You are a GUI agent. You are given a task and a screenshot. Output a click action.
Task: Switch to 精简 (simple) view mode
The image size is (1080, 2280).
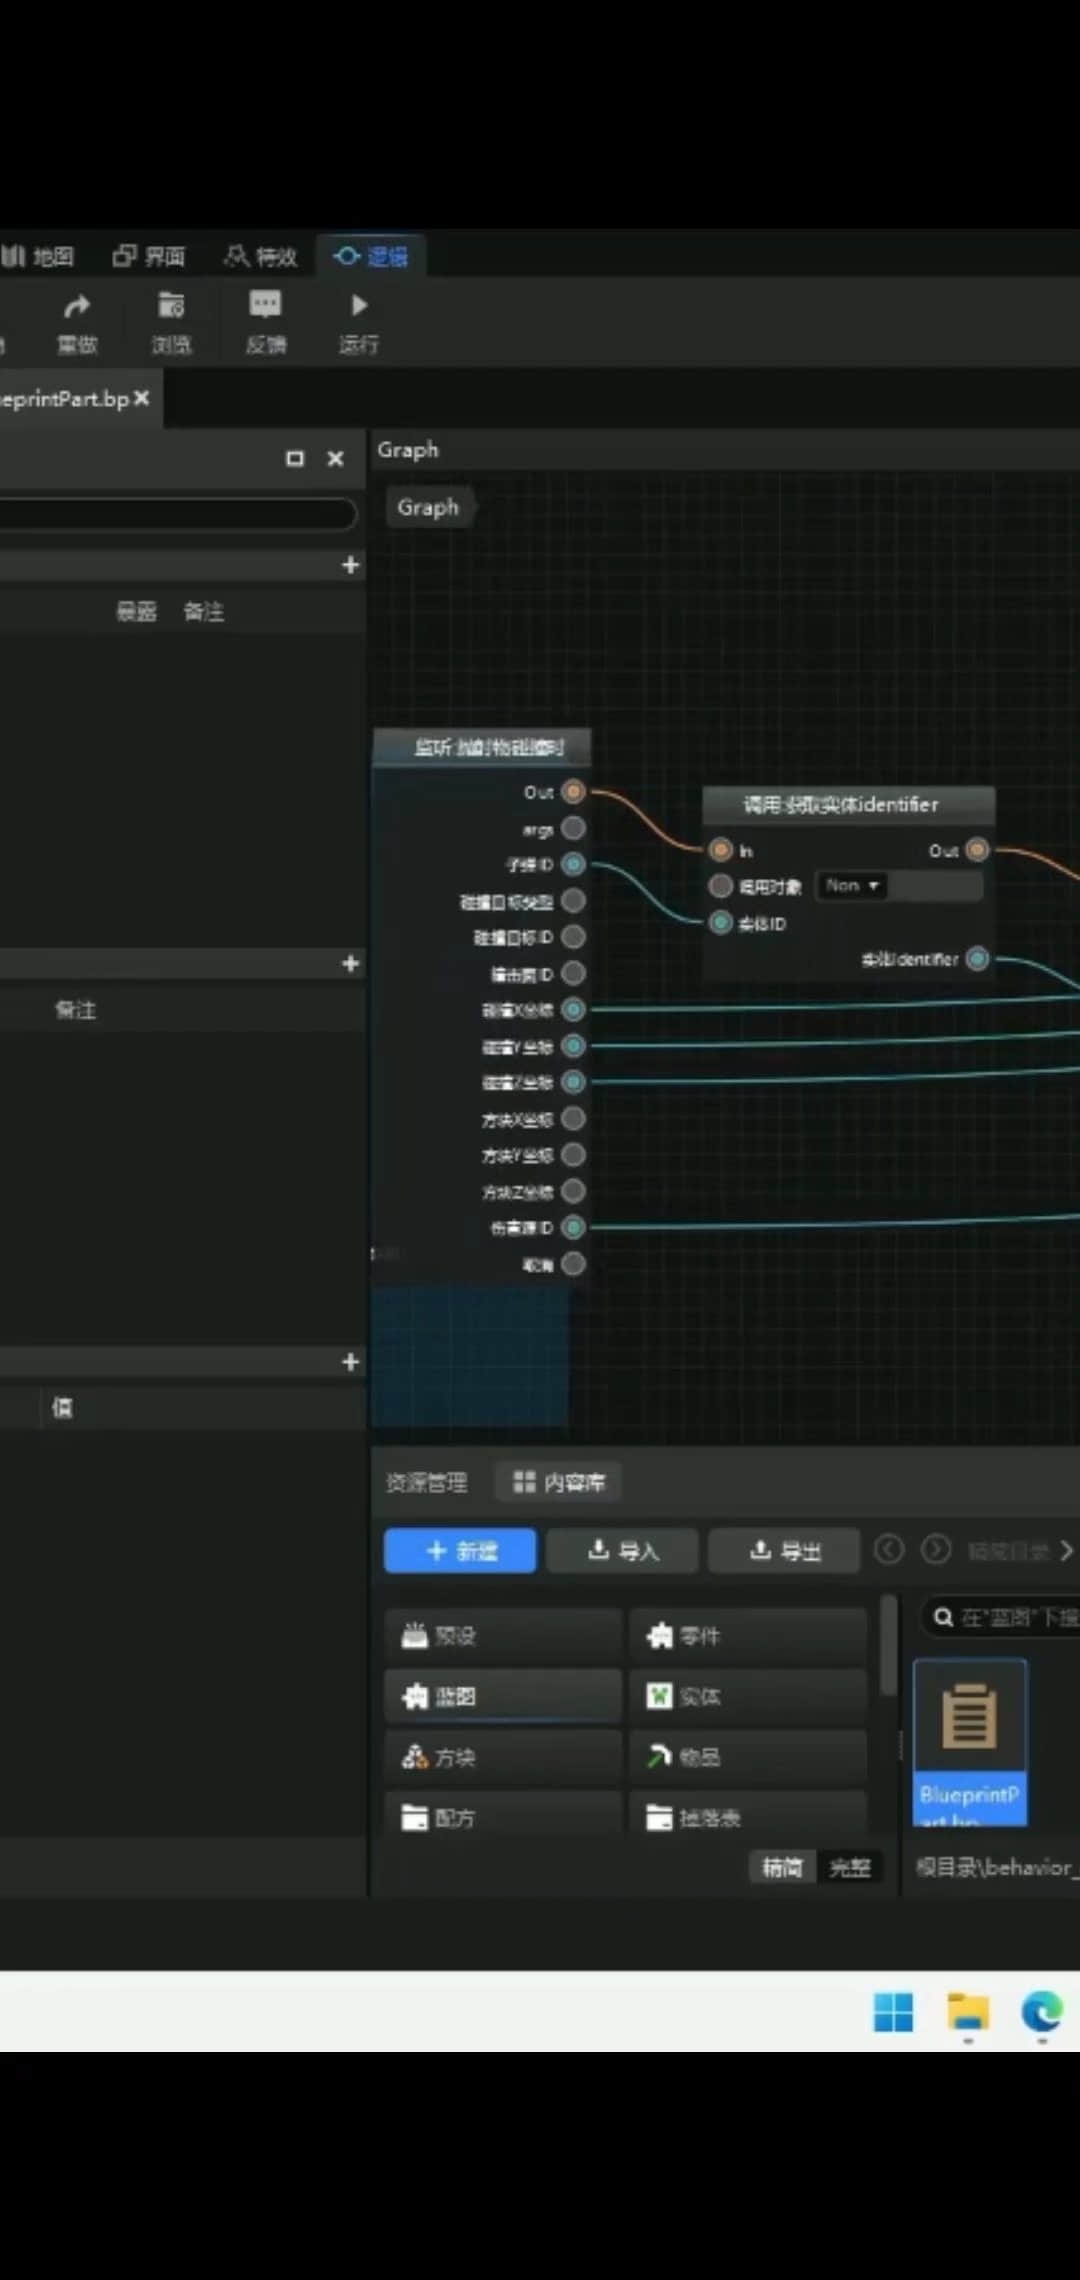click(x=782, y=1867)
